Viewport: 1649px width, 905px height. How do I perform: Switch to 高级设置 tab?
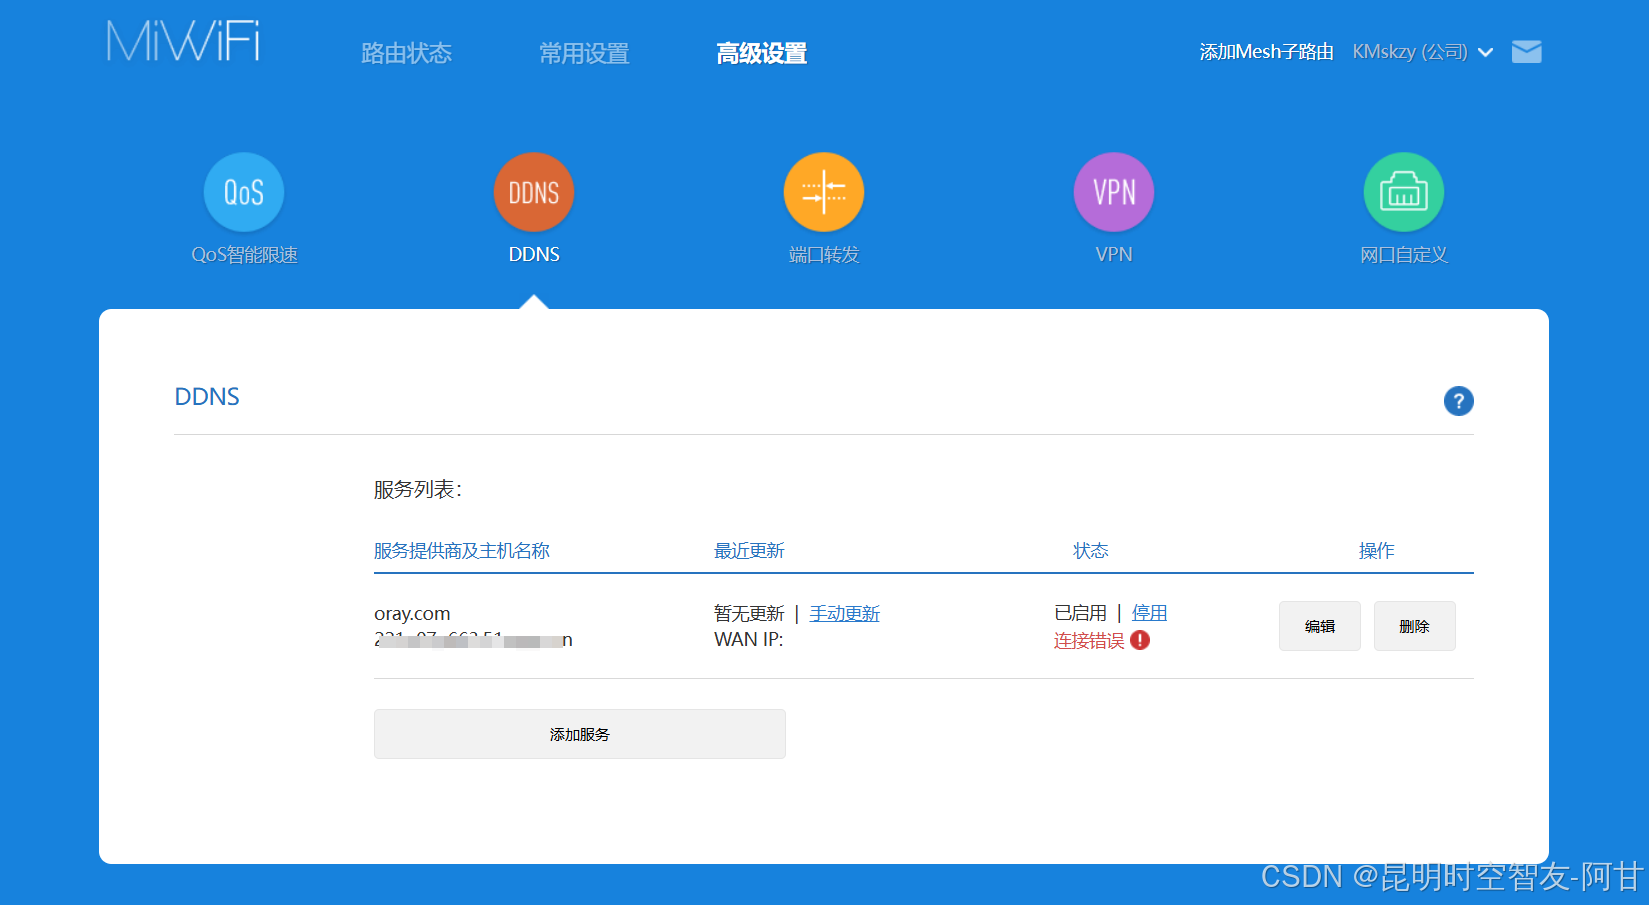762,53
